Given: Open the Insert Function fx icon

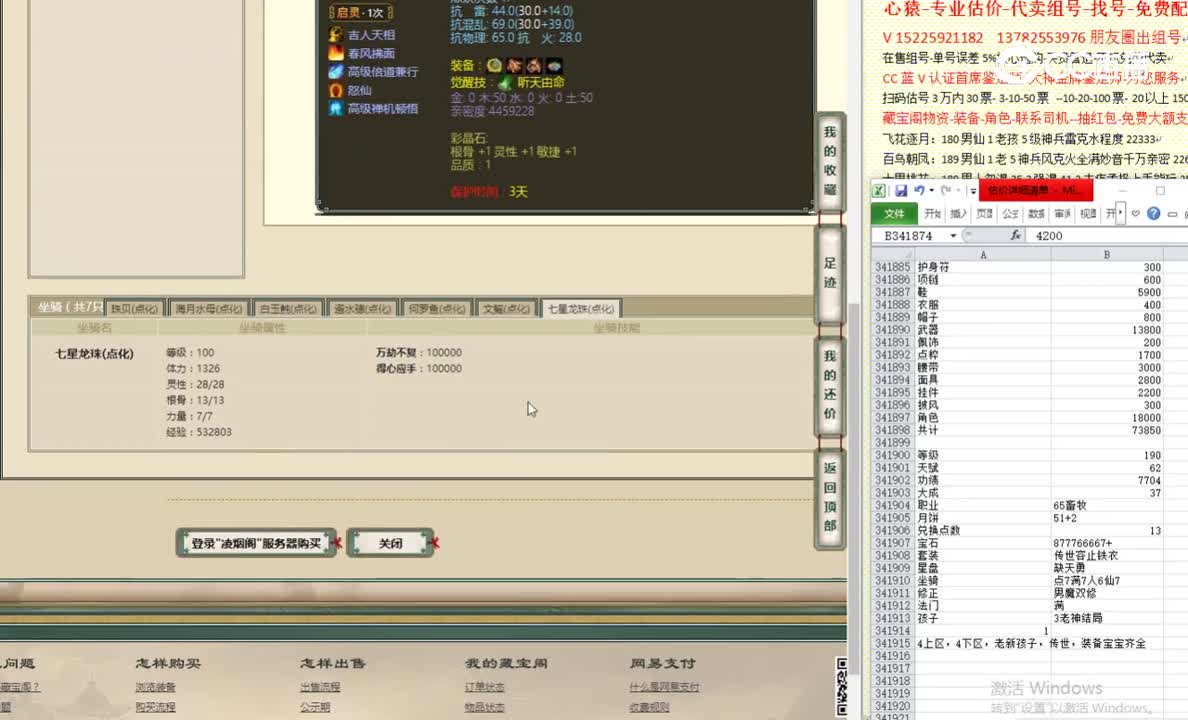Looking at the screenshot, I should [x=1015, y=235].
